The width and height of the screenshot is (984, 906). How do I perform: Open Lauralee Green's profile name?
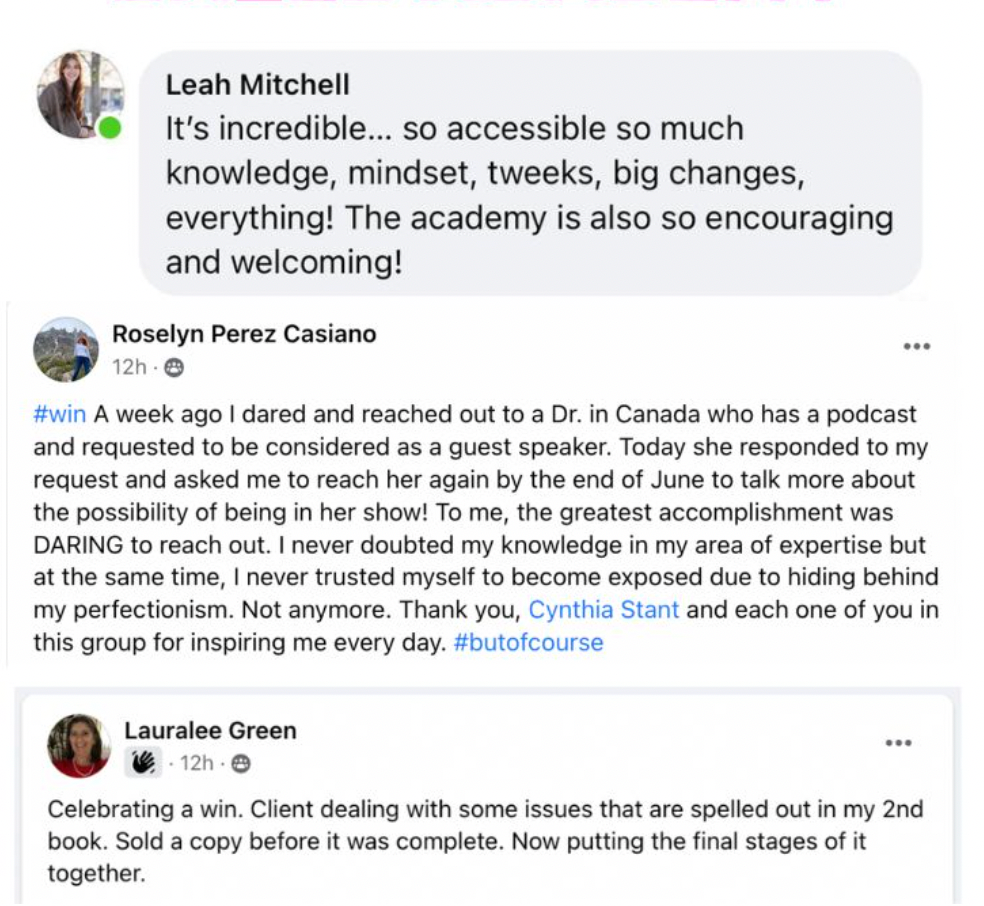tap(210, 731)
